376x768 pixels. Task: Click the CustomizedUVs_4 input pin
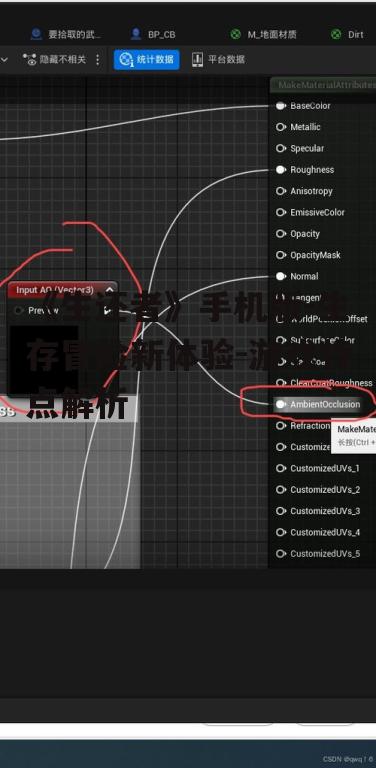281,532
